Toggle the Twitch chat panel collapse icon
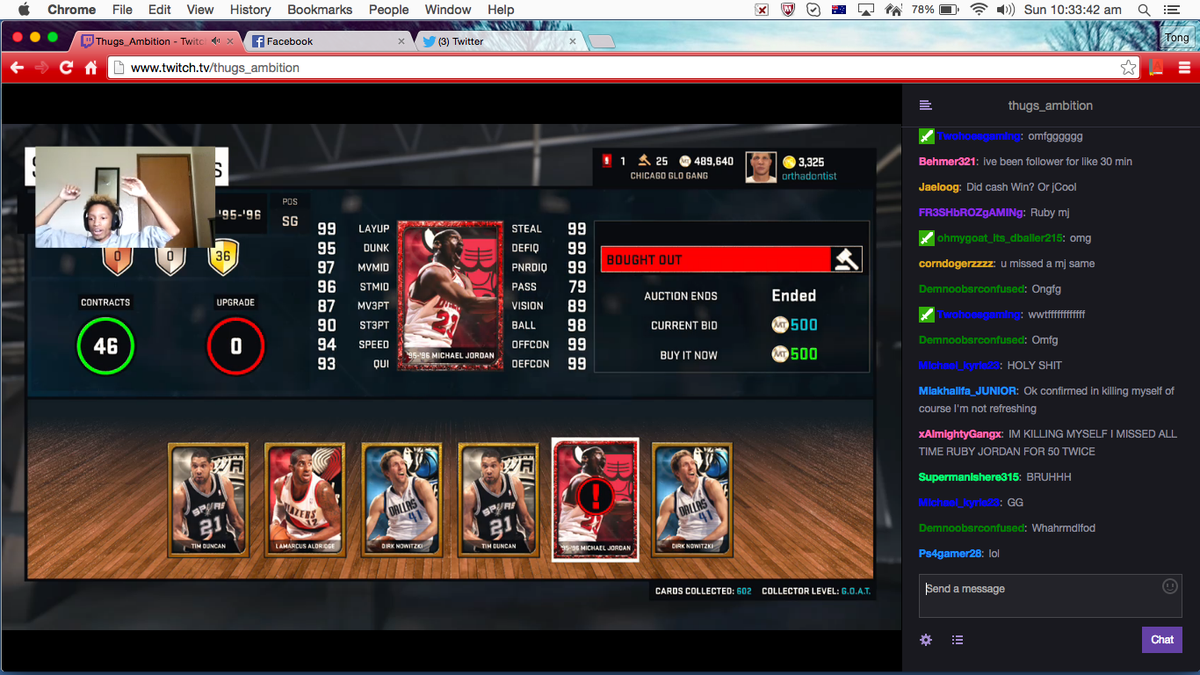 926,105
